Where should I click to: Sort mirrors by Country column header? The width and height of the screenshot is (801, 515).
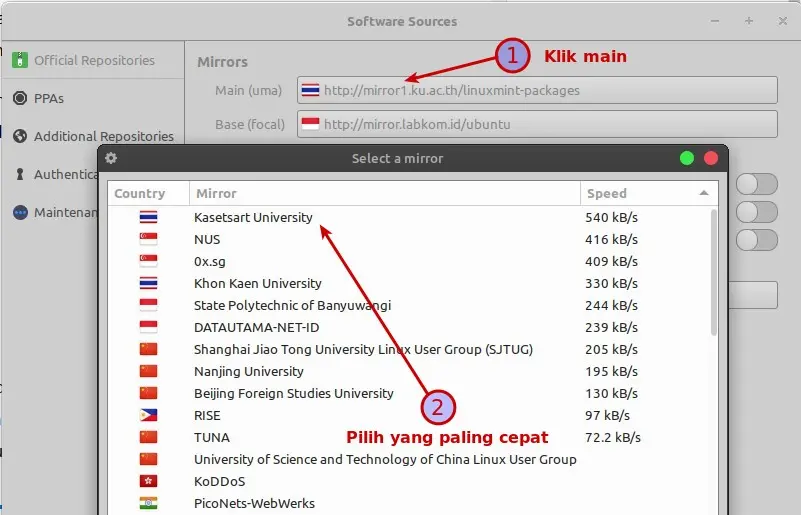coord(149,194)
